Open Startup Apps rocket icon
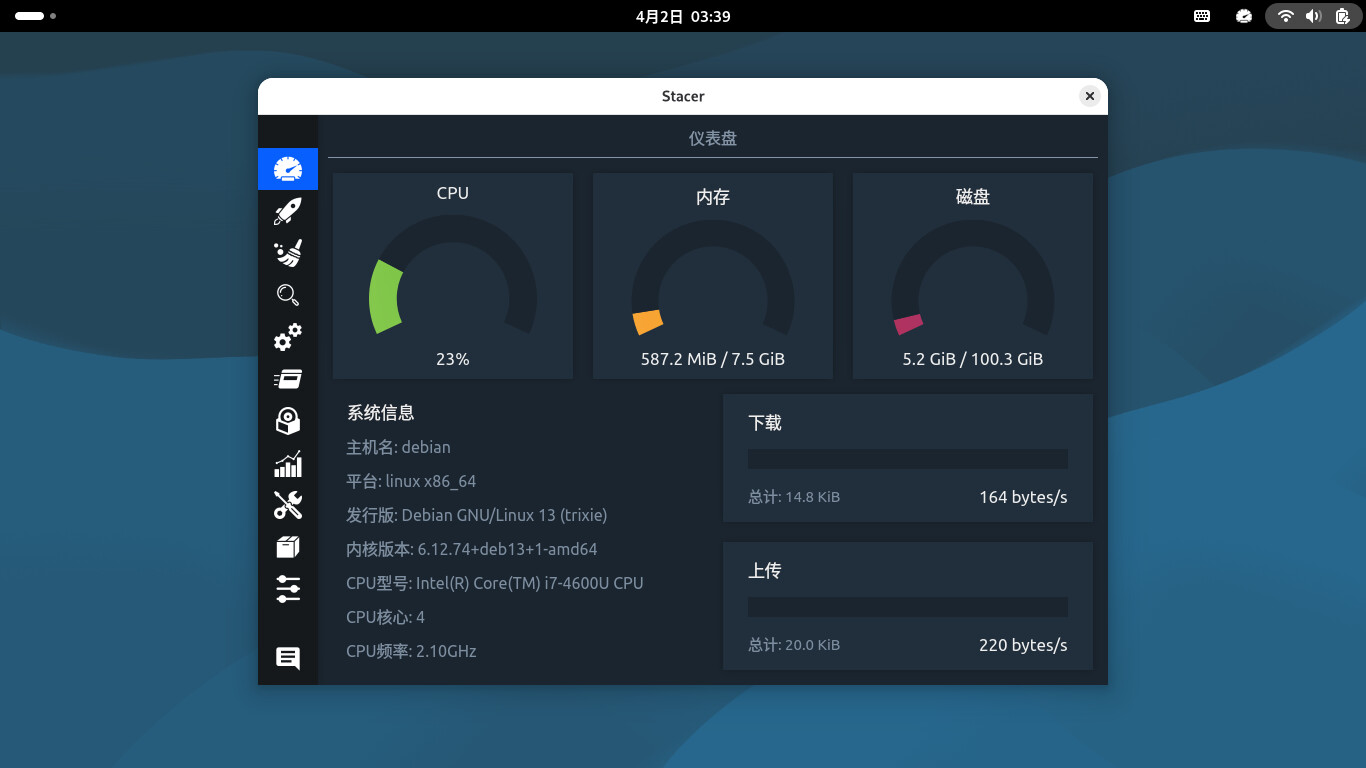Viewport: 1366px width, 768px height. point(288,211)
